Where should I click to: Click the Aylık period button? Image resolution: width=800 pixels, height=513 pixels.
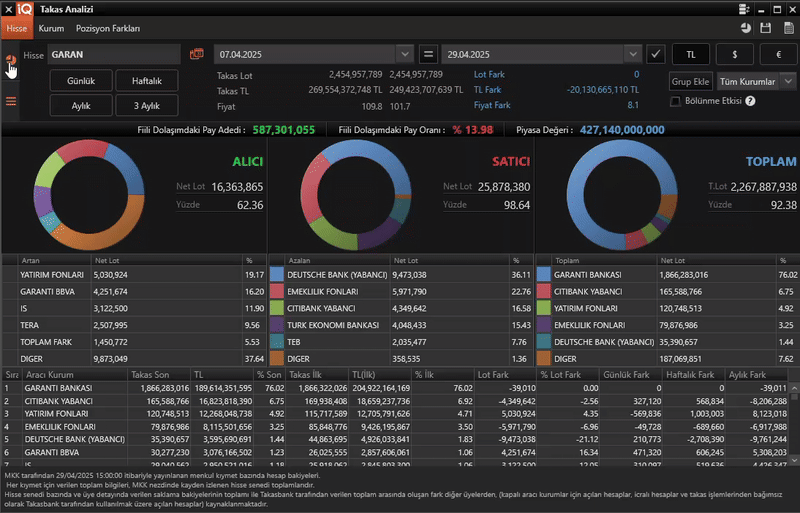click(x=81, y=106)
